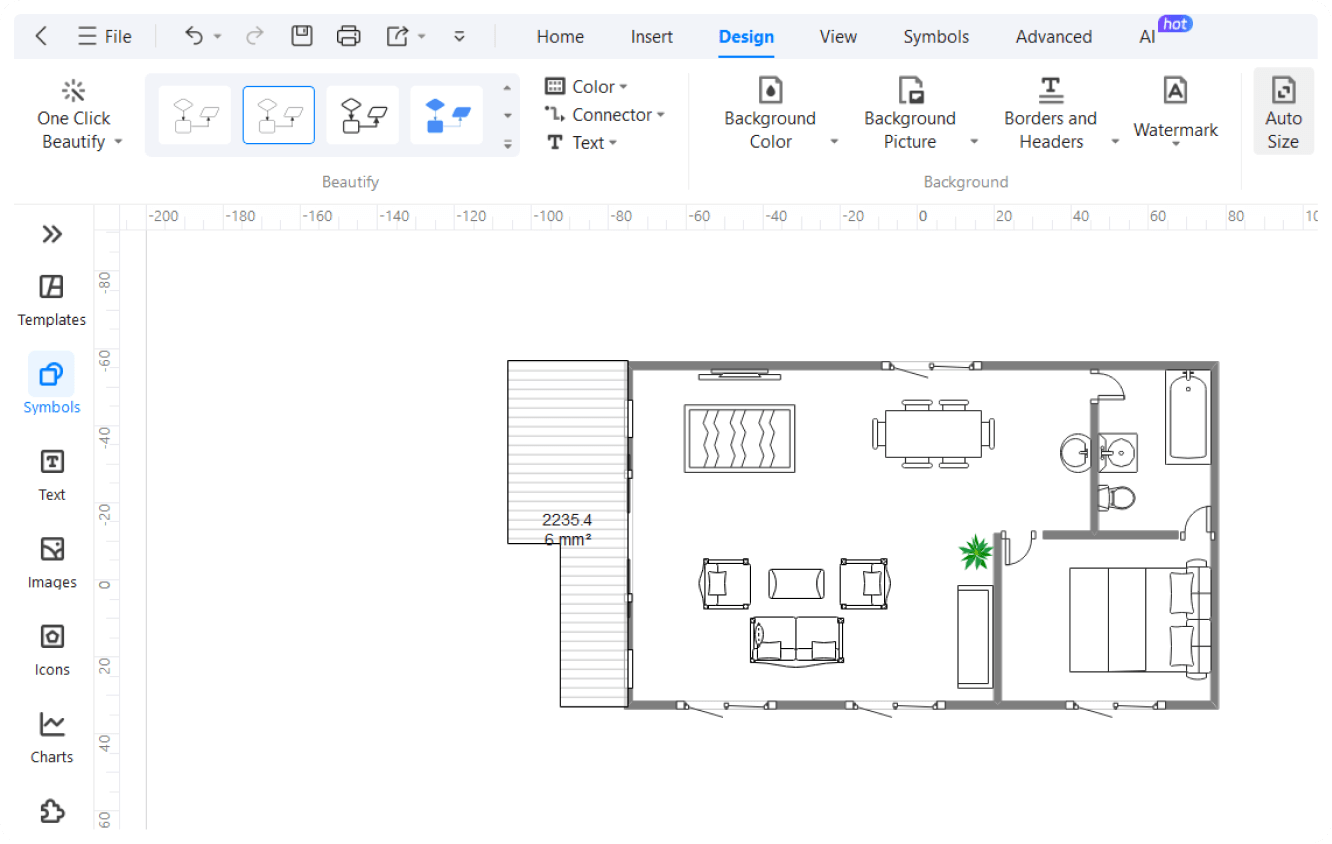Click the Watermark icon

pyautogui.click(x=1176, y=90)
